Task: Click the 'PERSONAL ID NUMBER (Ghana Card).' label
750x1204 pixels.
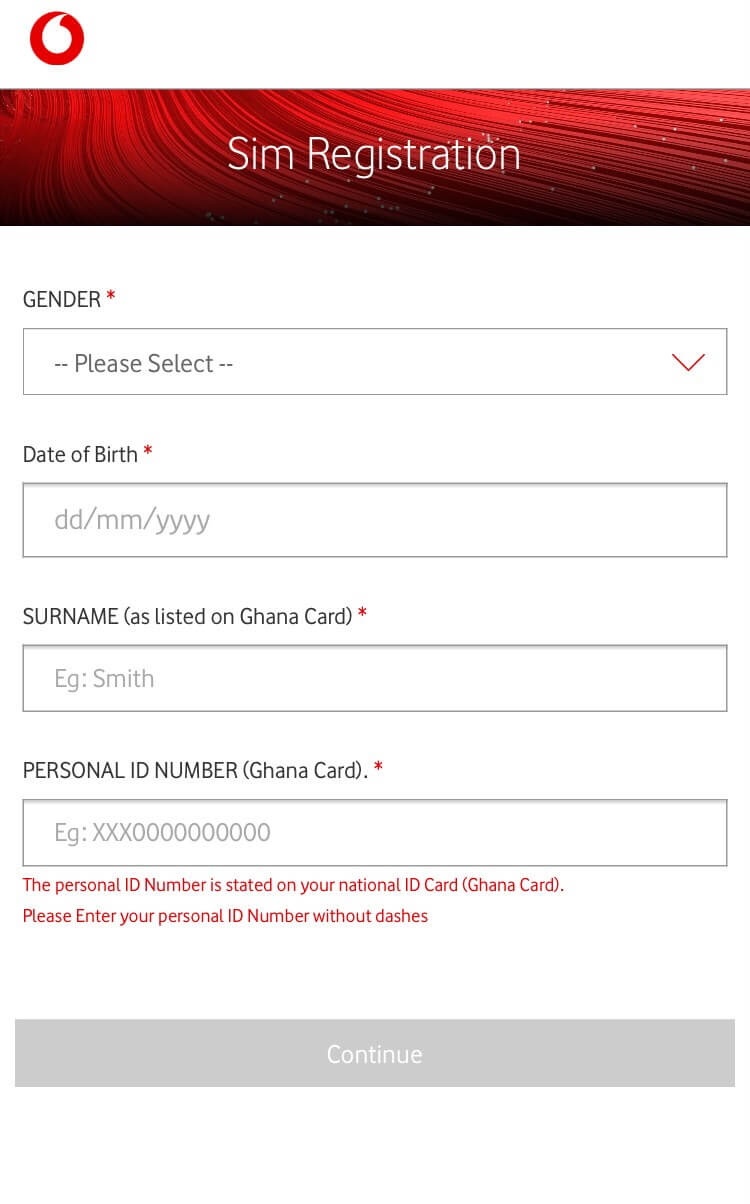Action: 196,770
